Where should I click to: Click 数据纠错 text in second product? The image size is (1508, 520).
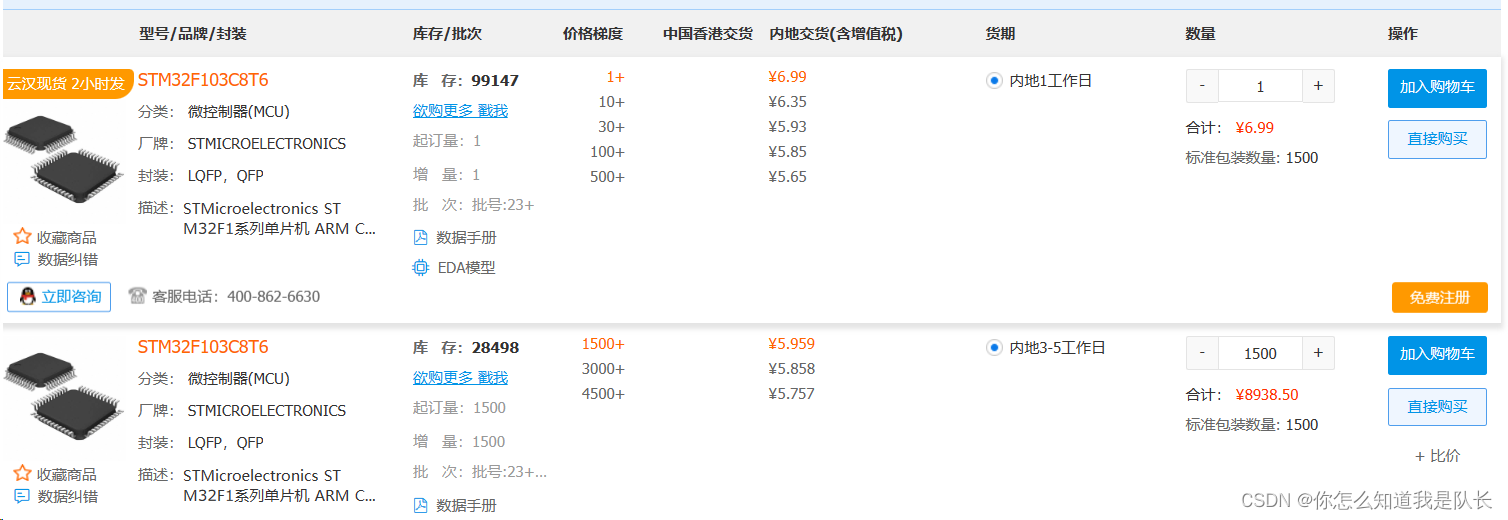[x=67, y=496]
